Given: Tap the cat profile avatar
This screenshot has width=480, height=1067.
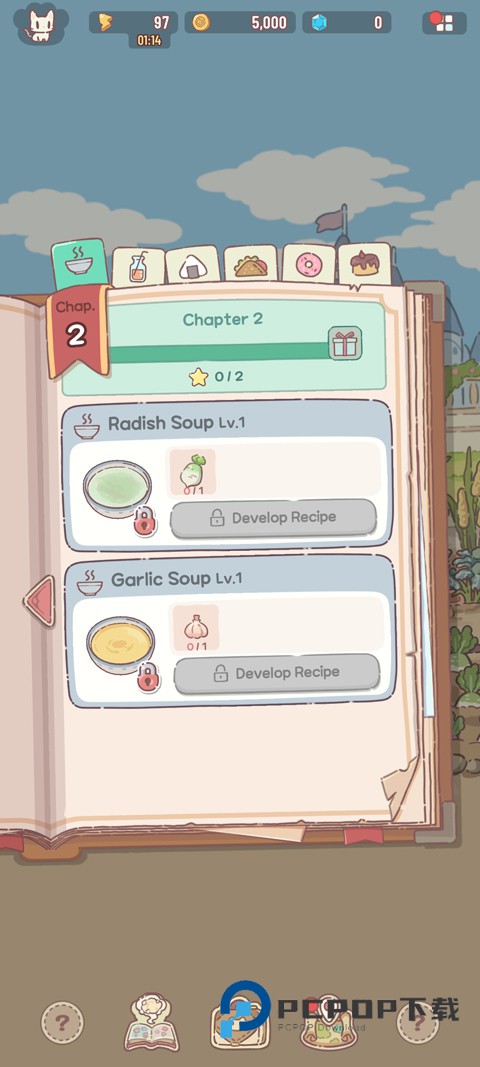Looking at the screenshot, I should click(x=41, y=24).
